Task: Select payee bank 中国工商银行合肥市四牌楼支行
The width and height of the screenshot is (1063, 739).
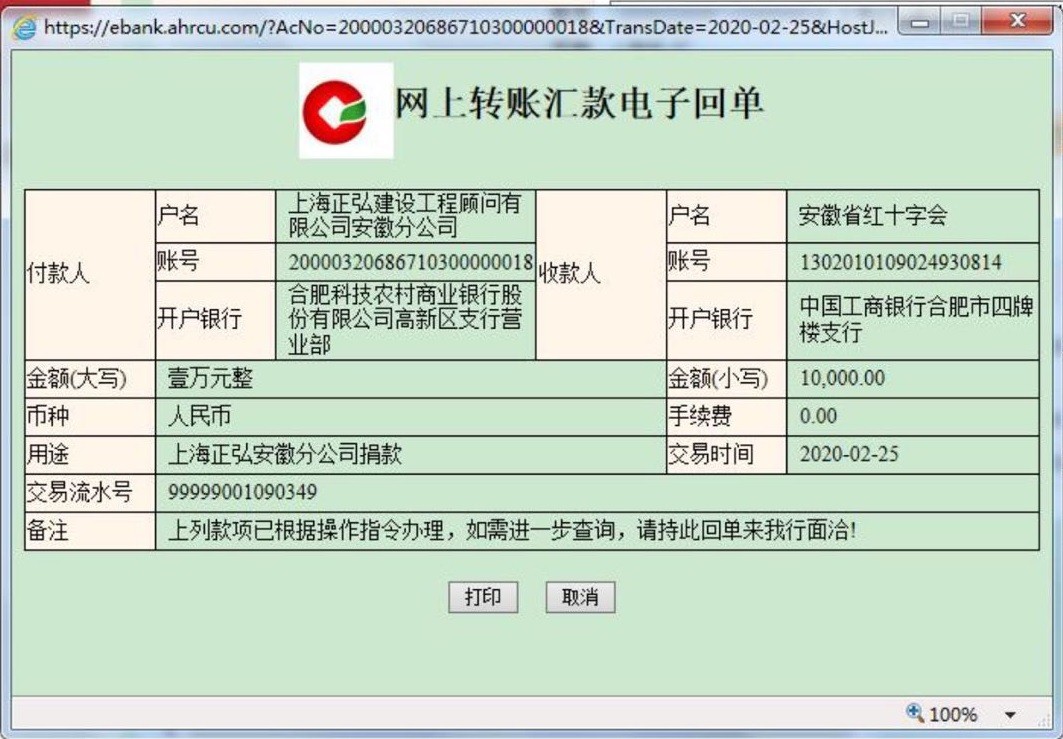Action: 917,319
